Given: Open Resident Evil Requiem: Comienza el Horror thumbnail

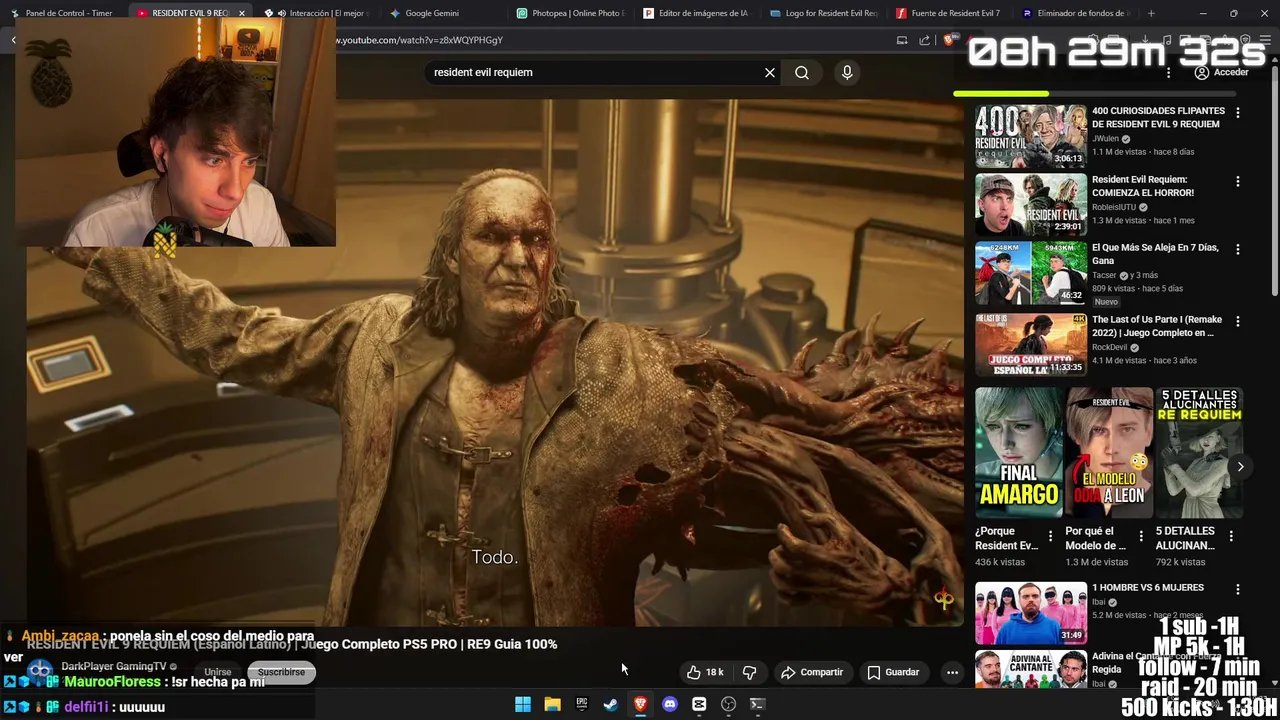Looking at the screenshot, I should (1030, 205).
